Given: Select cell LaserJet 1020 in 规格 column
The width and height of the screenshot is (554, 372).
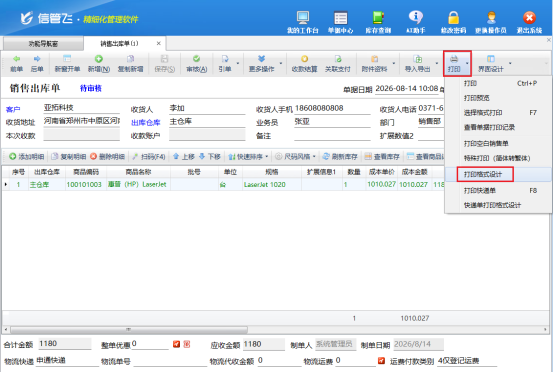Looking at the screenshot, I should point(272,184).
